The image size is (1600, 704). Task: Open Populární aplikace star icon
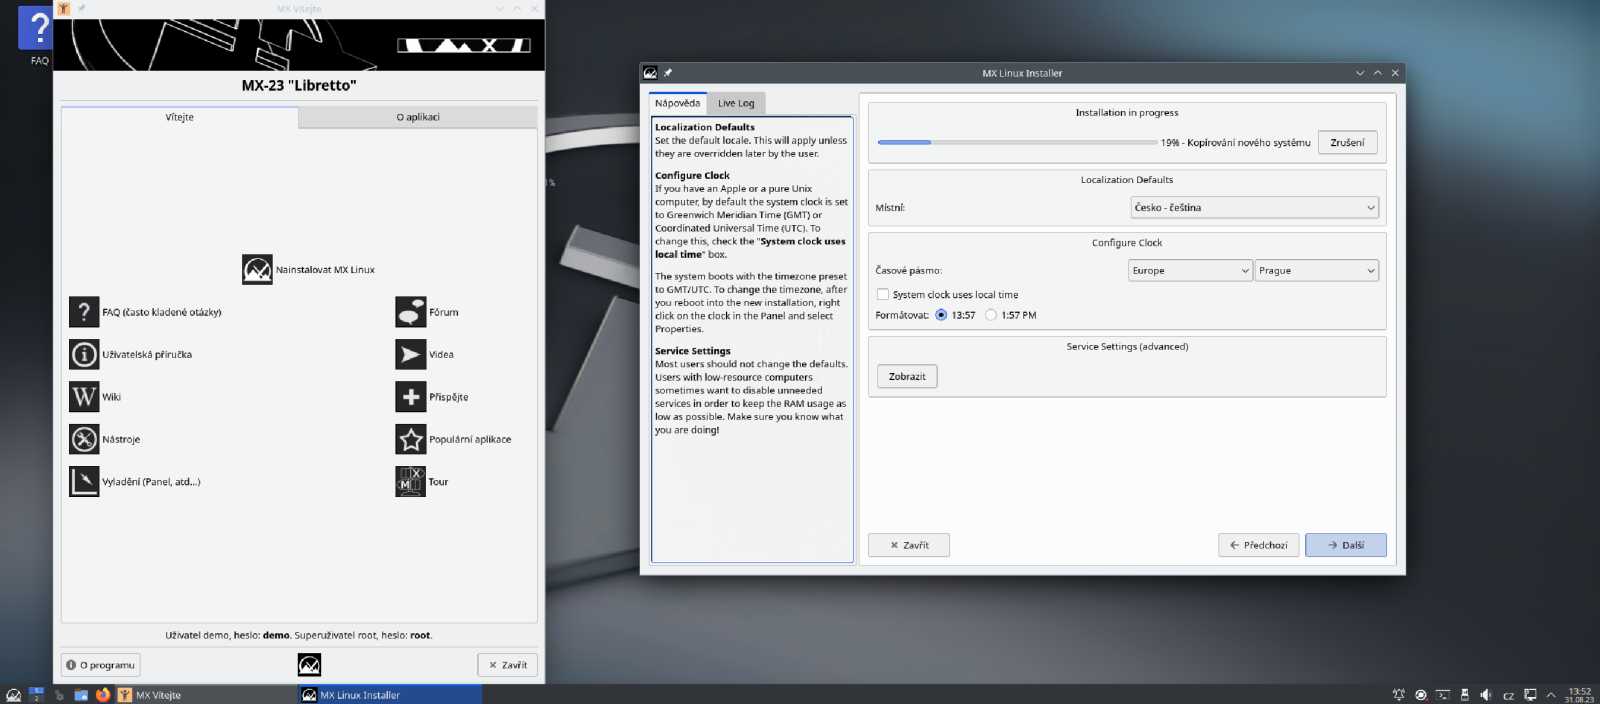[x=411, y=439]
